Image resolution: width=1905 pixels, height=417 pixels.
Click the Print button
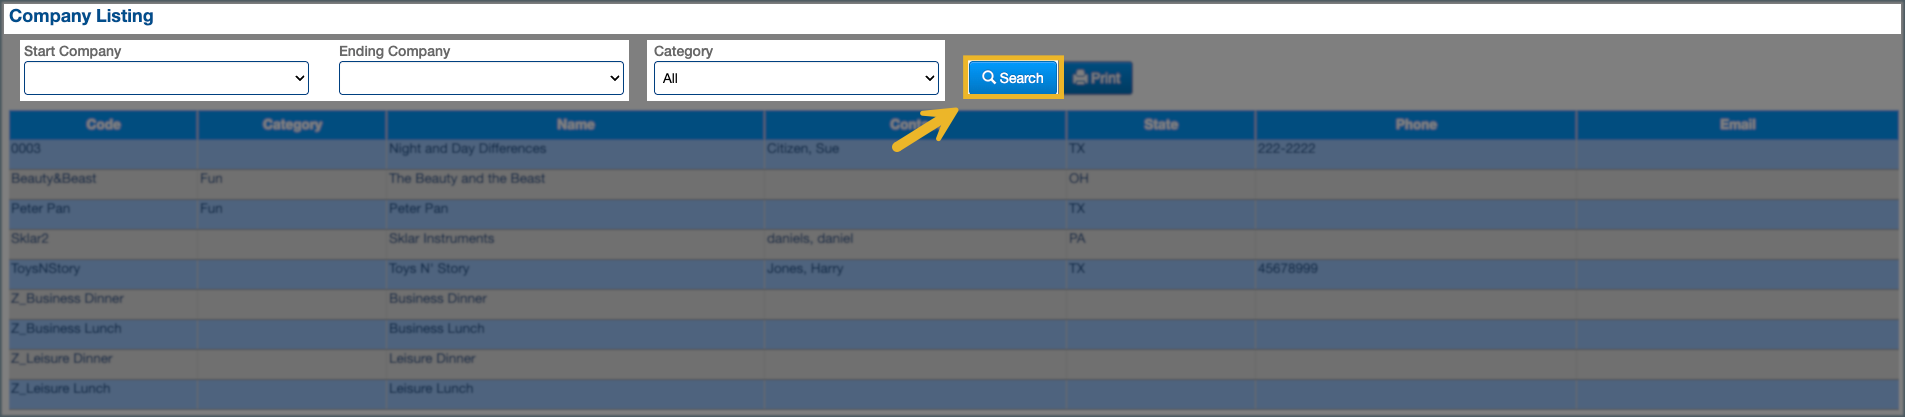click(1098, 78)
